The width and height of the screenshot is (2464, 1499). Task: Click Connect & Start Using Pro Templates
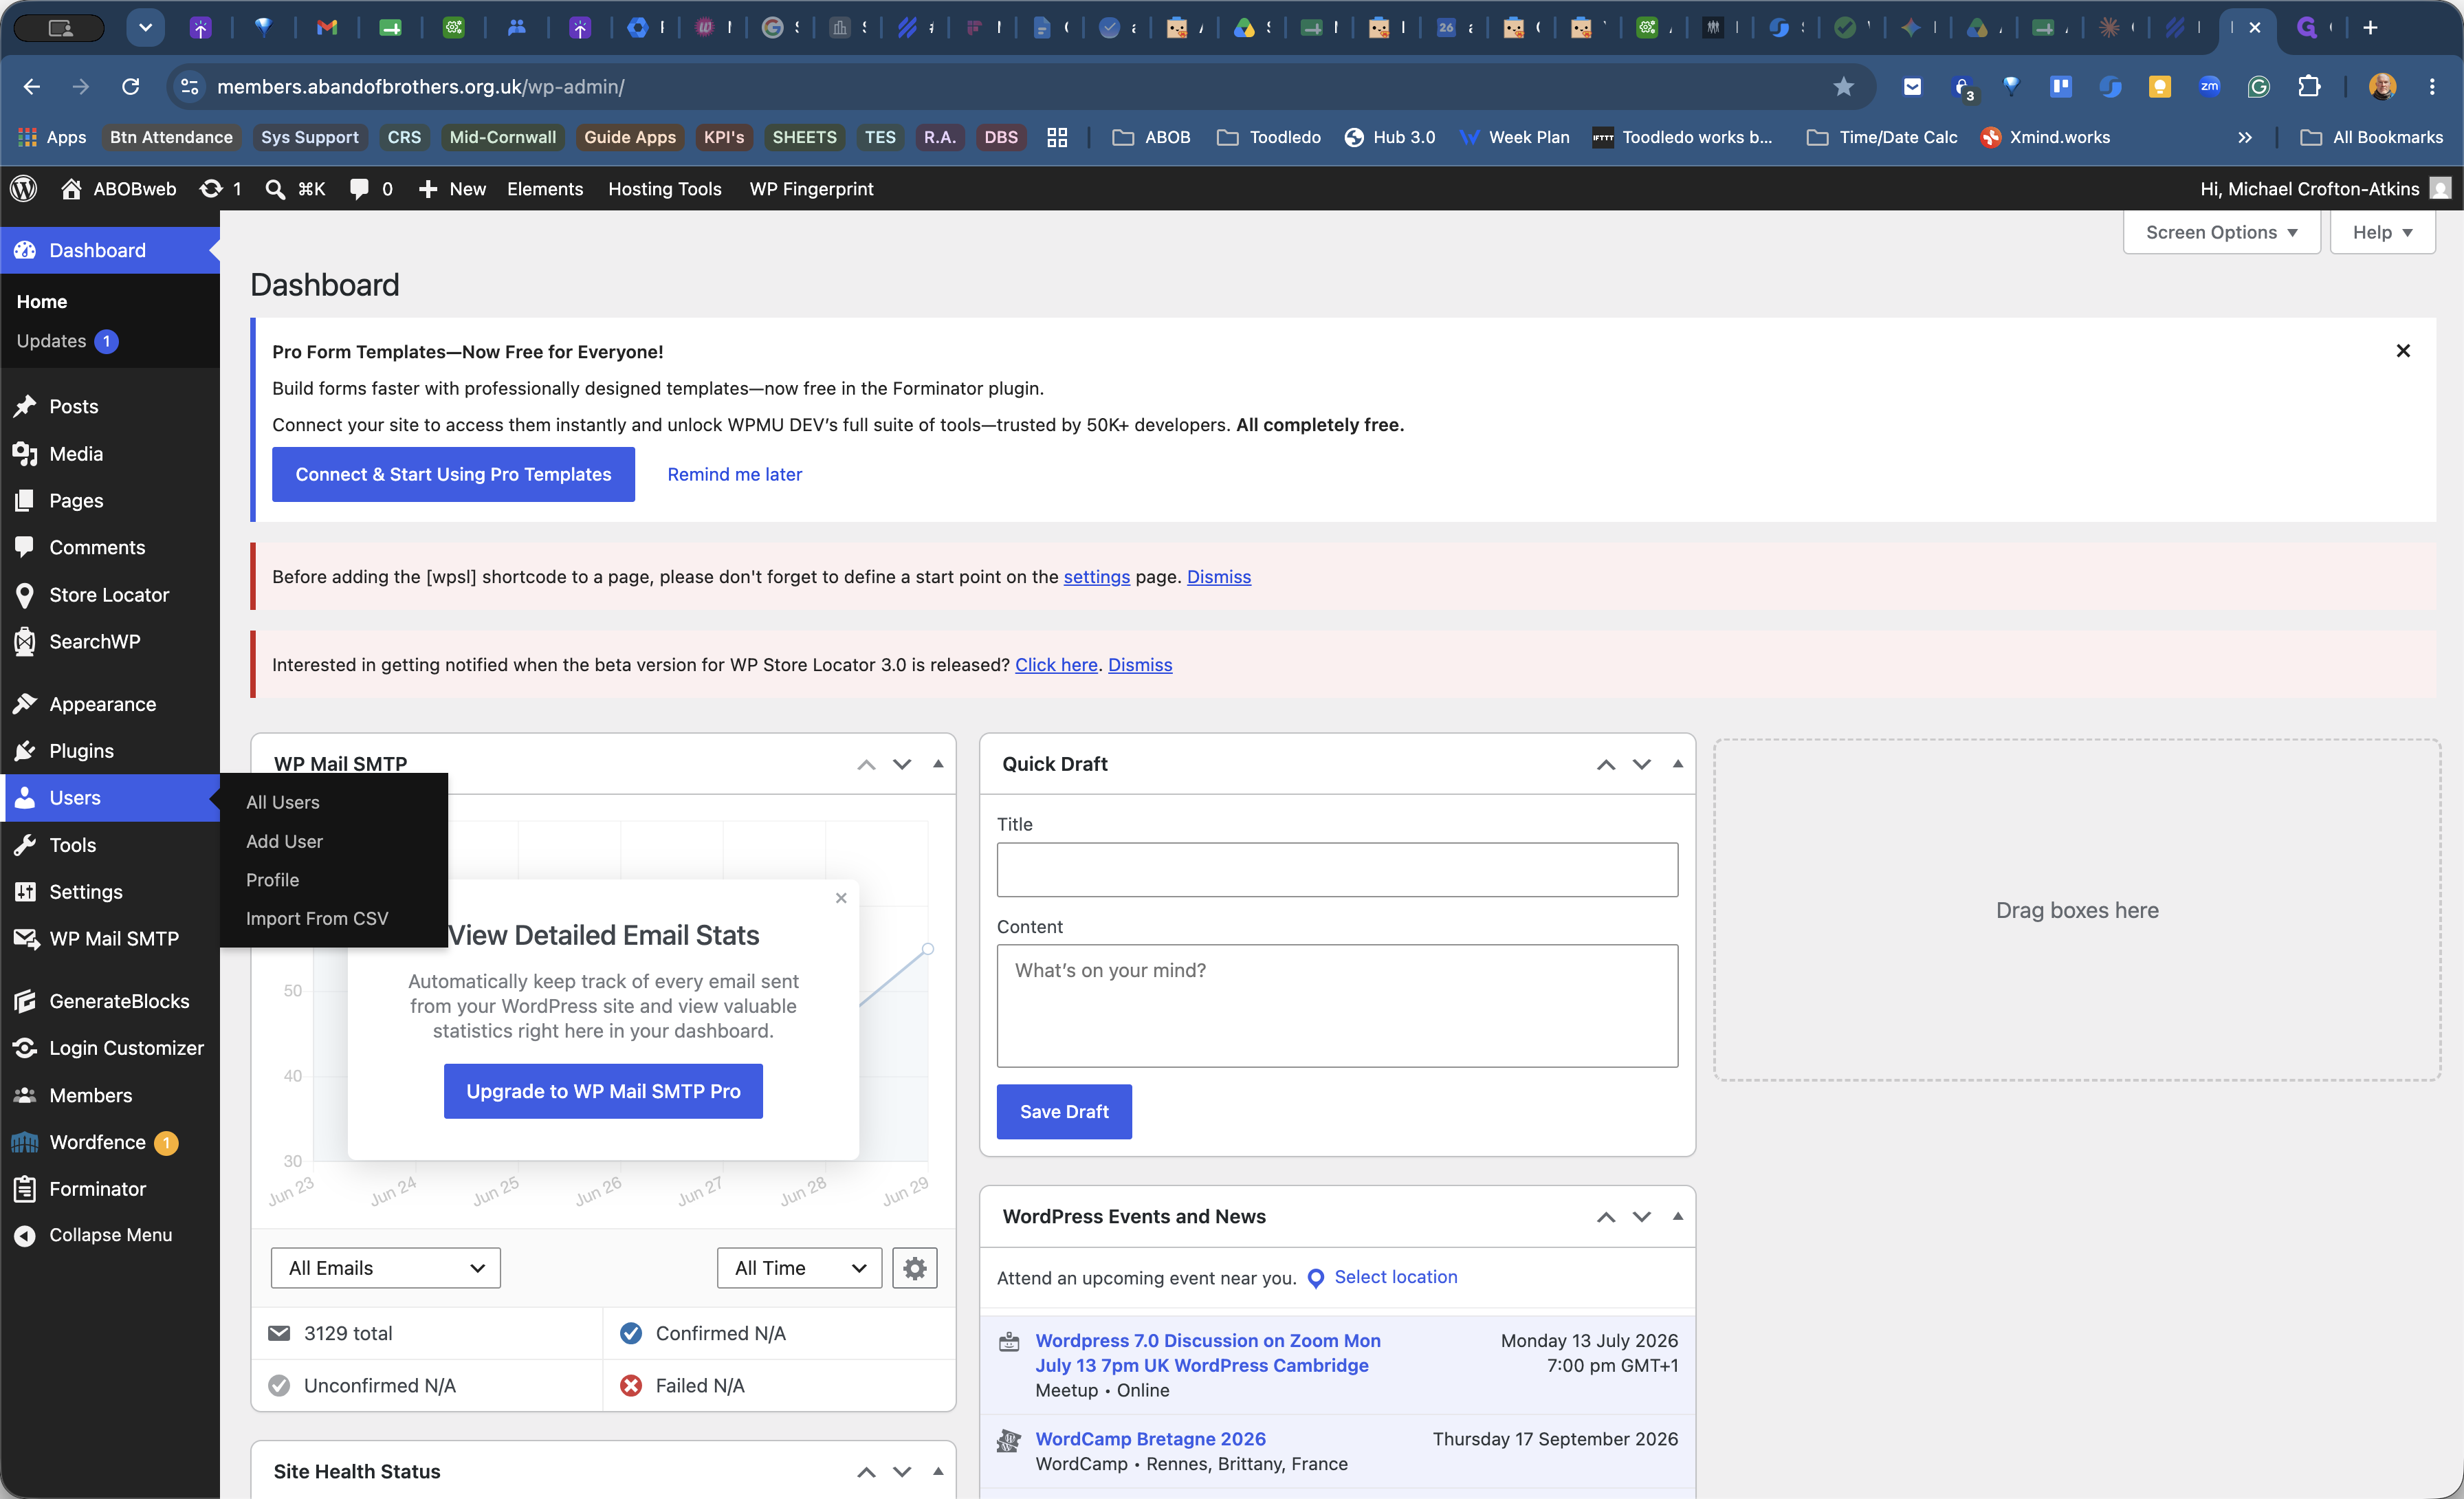453,474
